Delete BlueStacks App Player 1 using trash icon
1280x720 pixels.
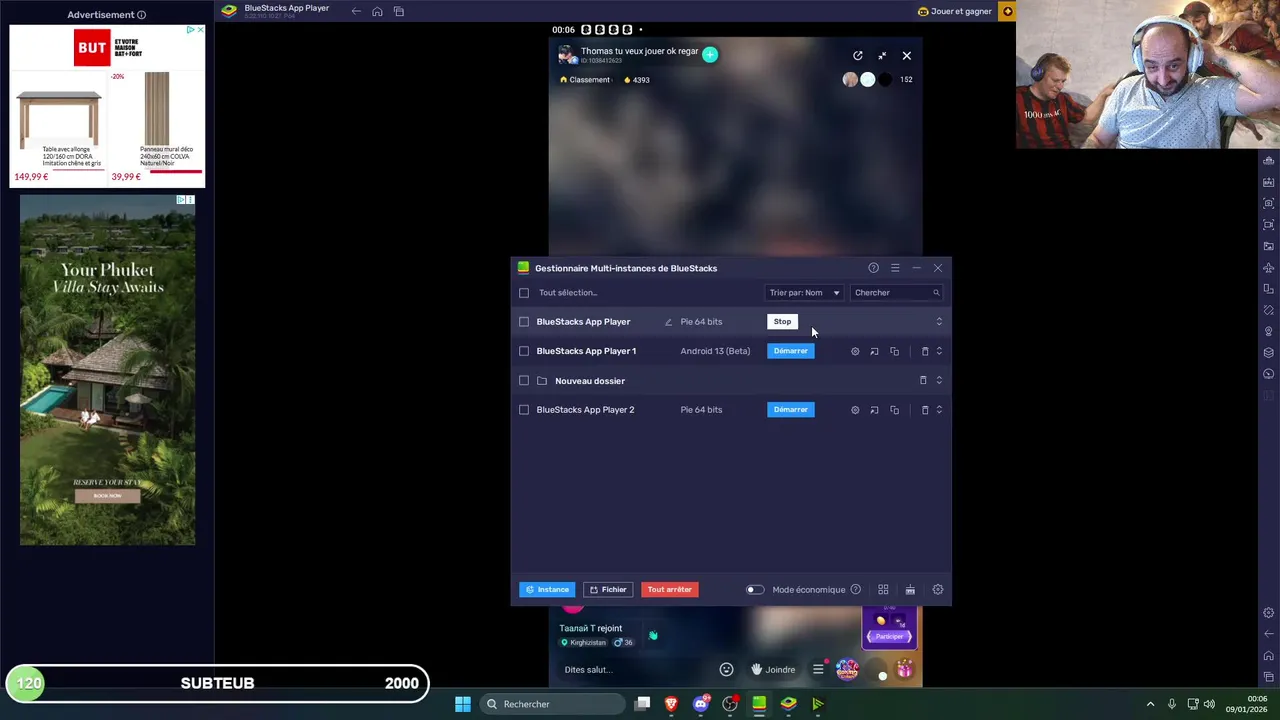click(x=924, y=351)
